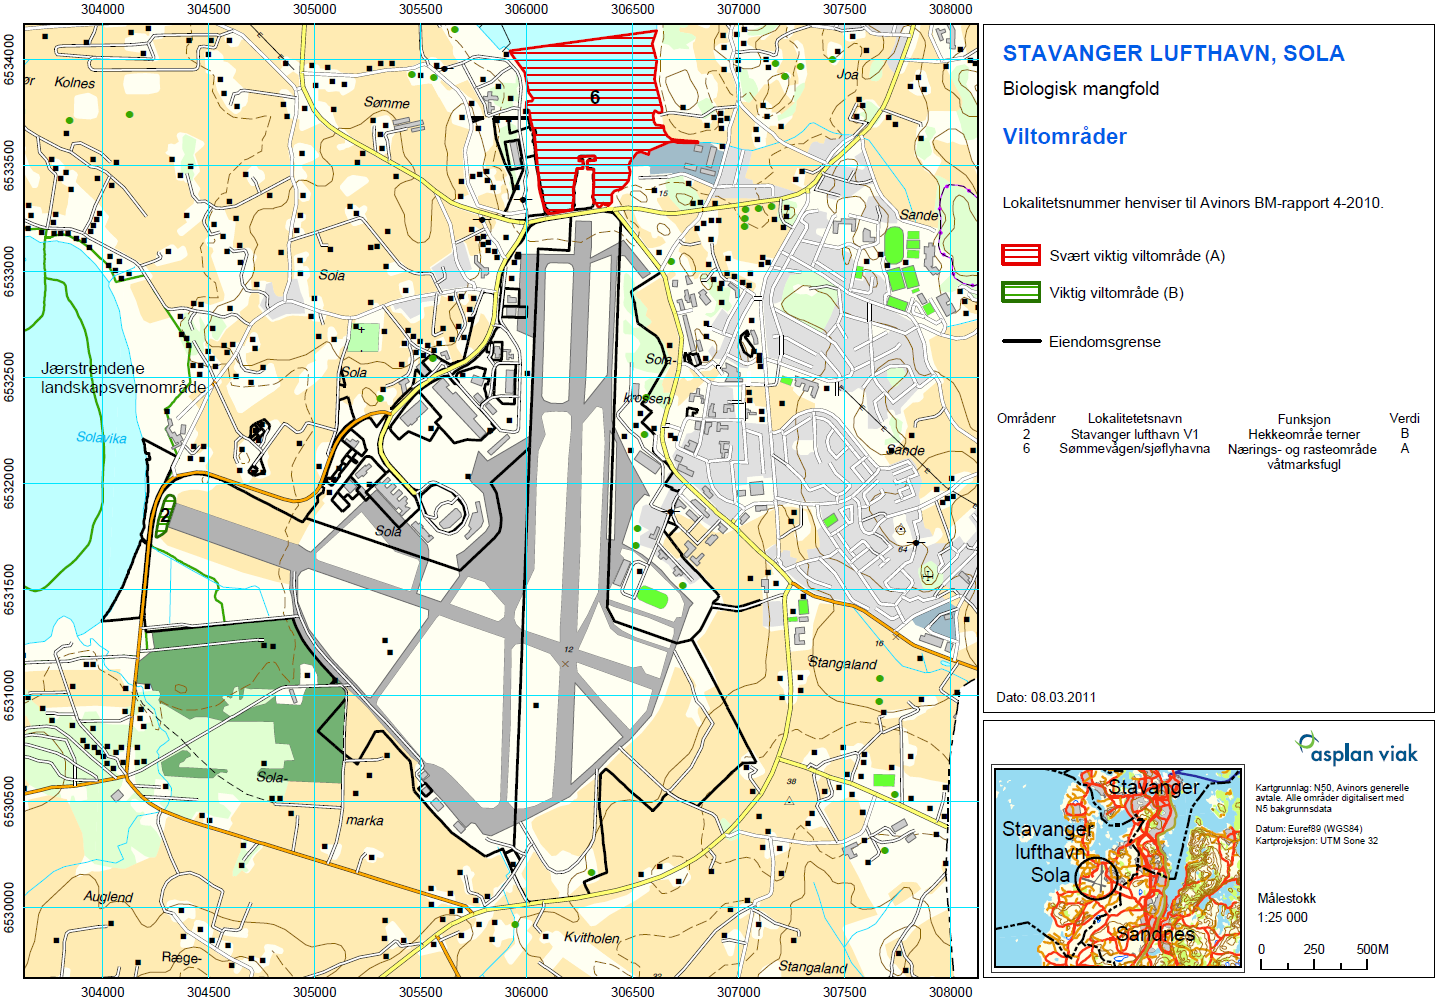The height and width of the screenshot is (1006, 1443).
Task: Click the blue 'Solavika' water label
Action: pos(102,438)
